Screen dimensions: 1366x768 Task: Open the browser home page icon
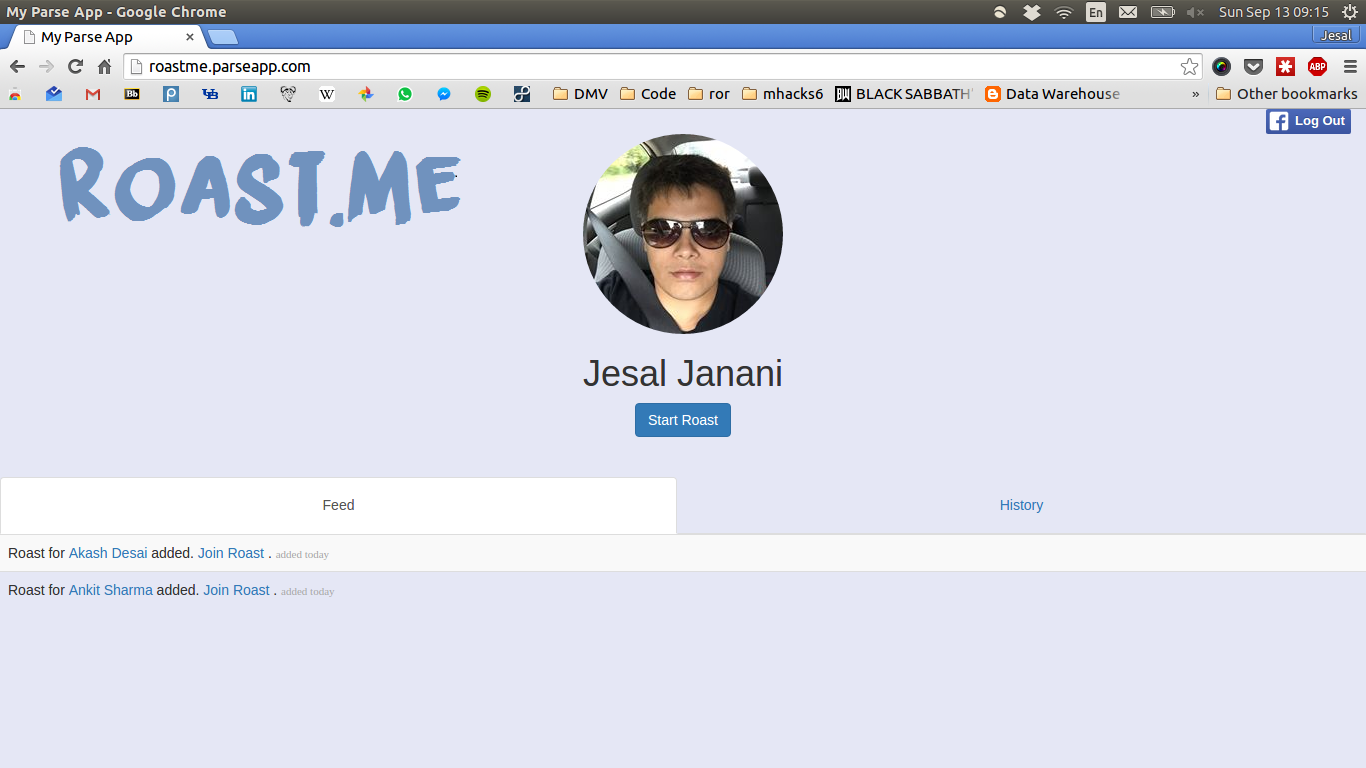coord(104,67)
